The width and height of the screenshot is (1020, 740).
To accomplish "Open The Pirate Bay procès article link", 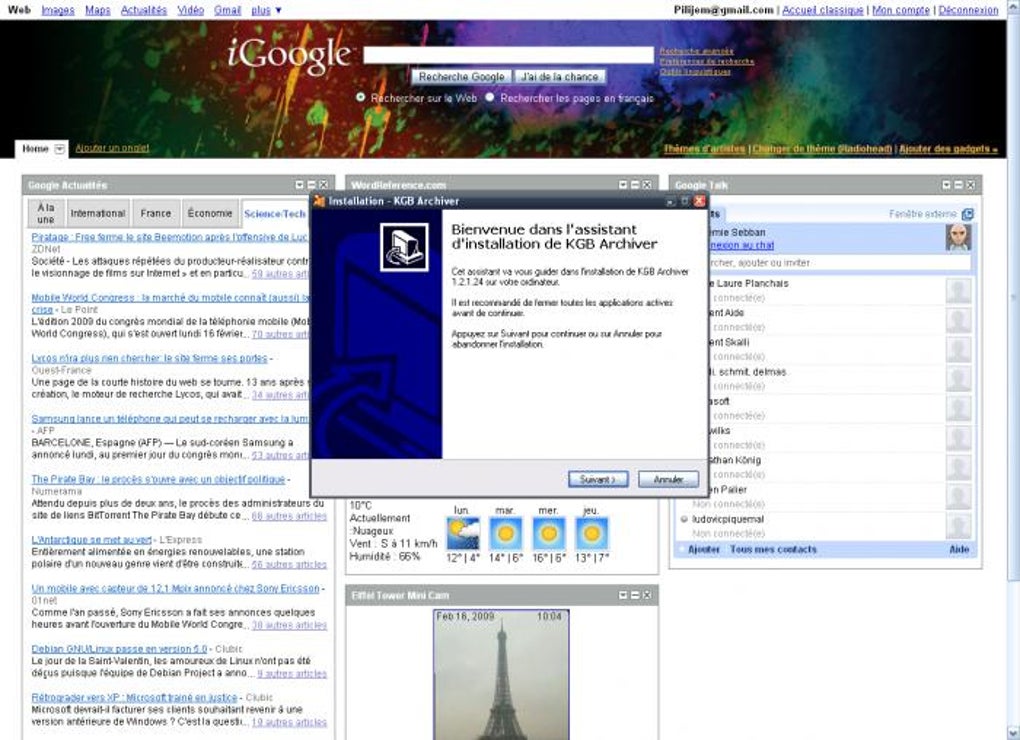I will pyautogui.click(x=158, y=479).
